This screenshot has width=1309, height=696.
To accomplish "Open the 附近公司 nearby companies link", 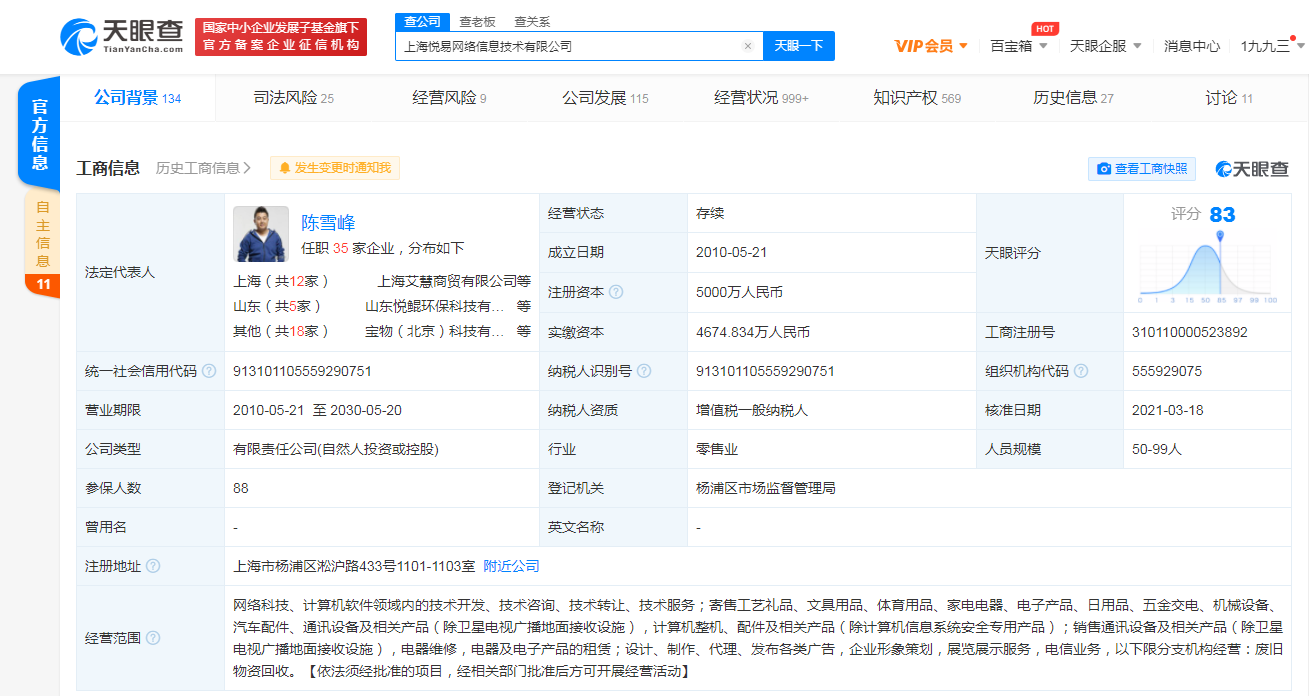I will click(511, 566).
